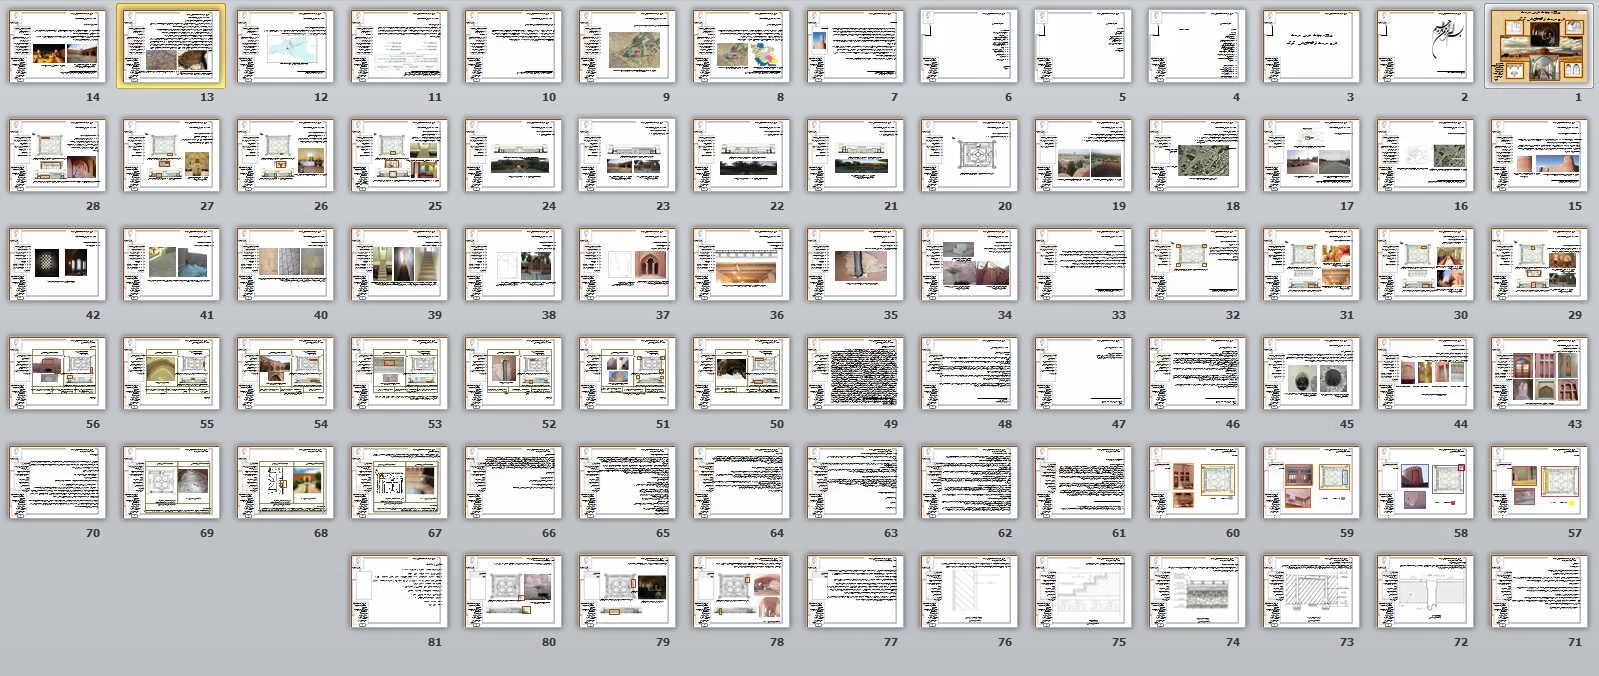Open slide 2 with the calligraphy
This screenshot has height=676, width=1599.
pyautogui.click(x=1424, y=47)
